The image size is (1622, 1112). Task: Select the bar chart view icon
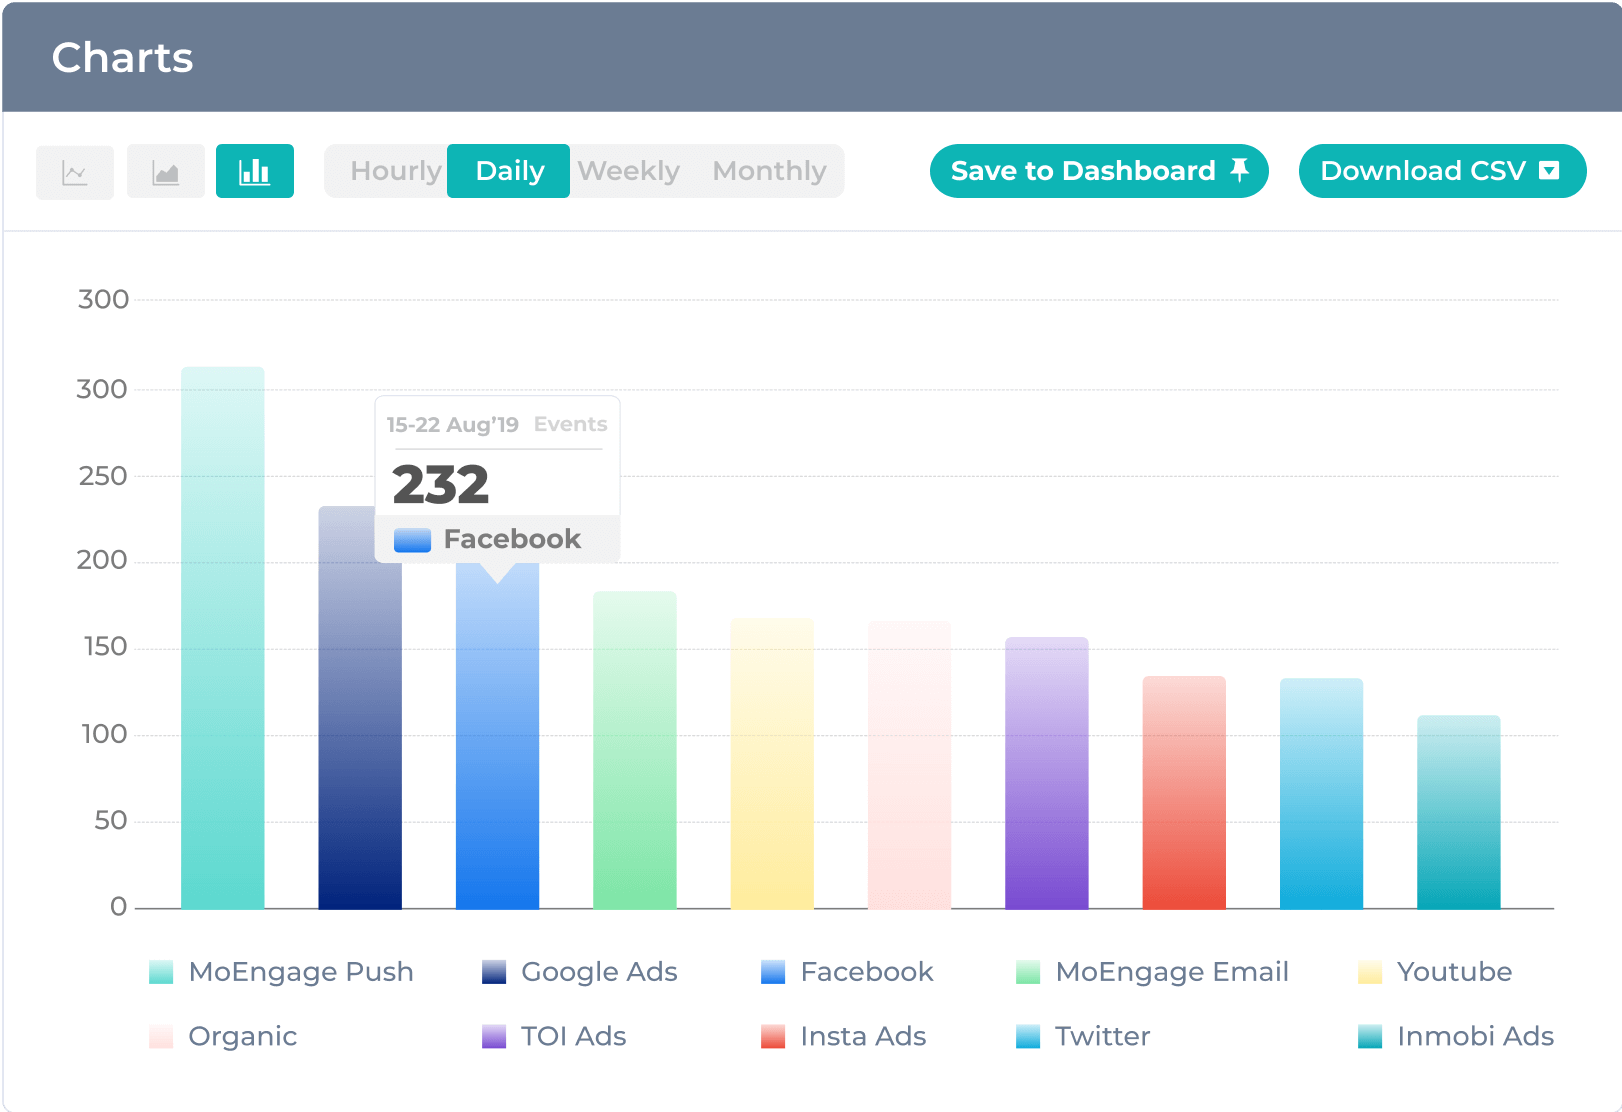click(x=255, y=171)
